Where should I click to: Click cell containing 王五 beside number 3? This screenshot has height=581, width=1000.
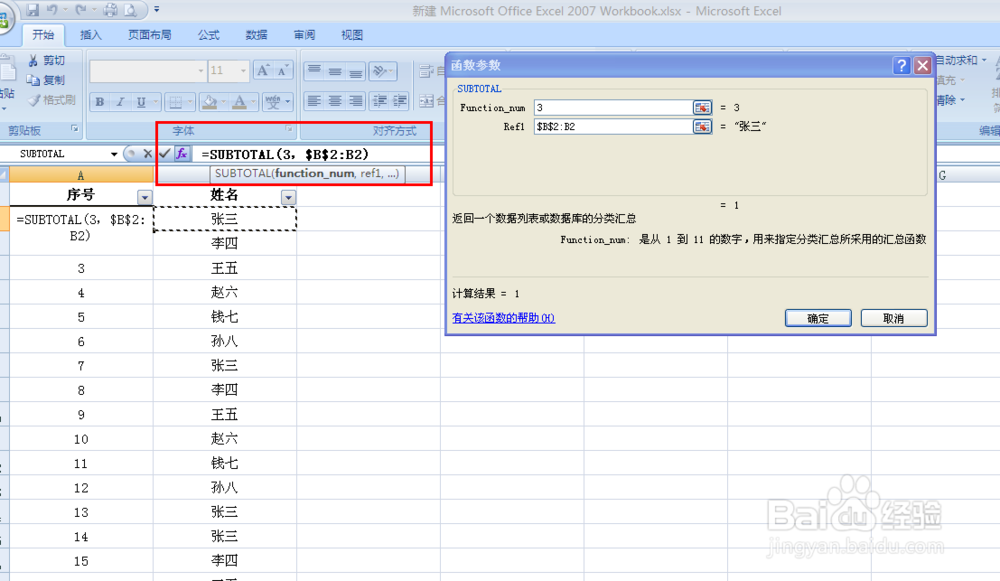tap(224, 268)
